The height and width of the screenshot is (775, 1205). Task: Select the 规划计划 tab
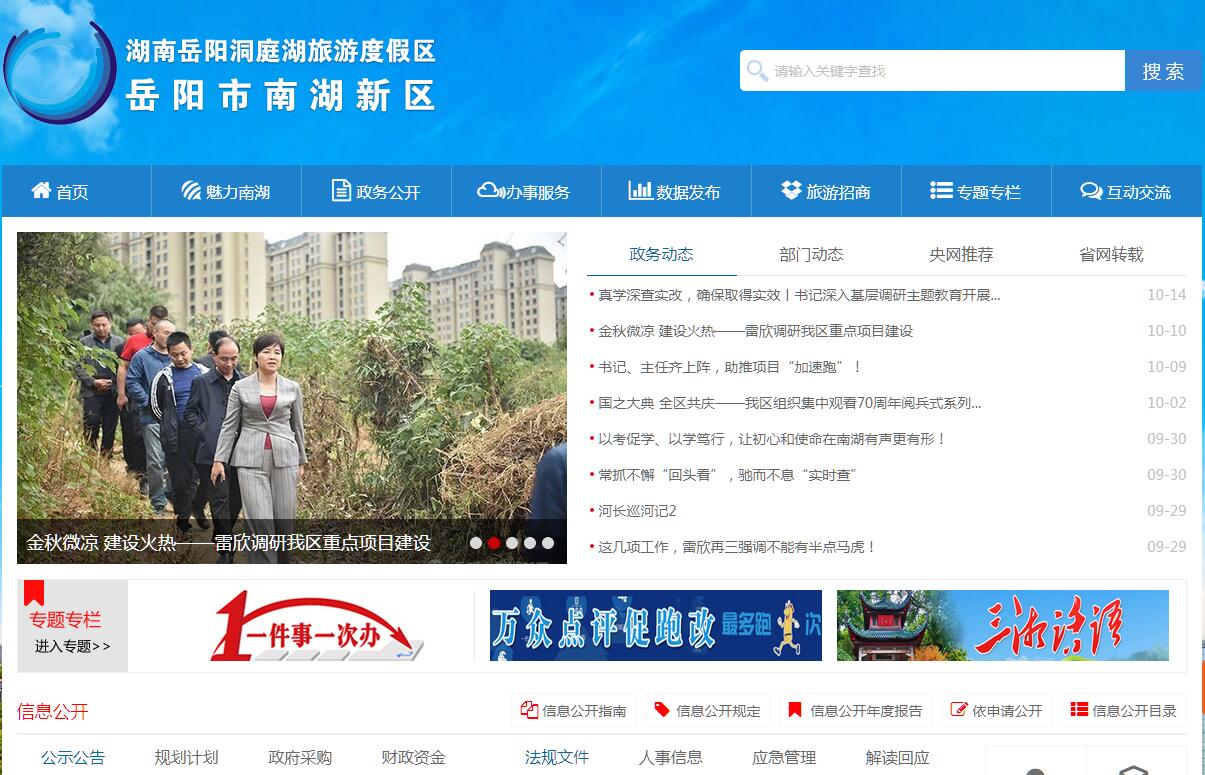pos(186,757)
